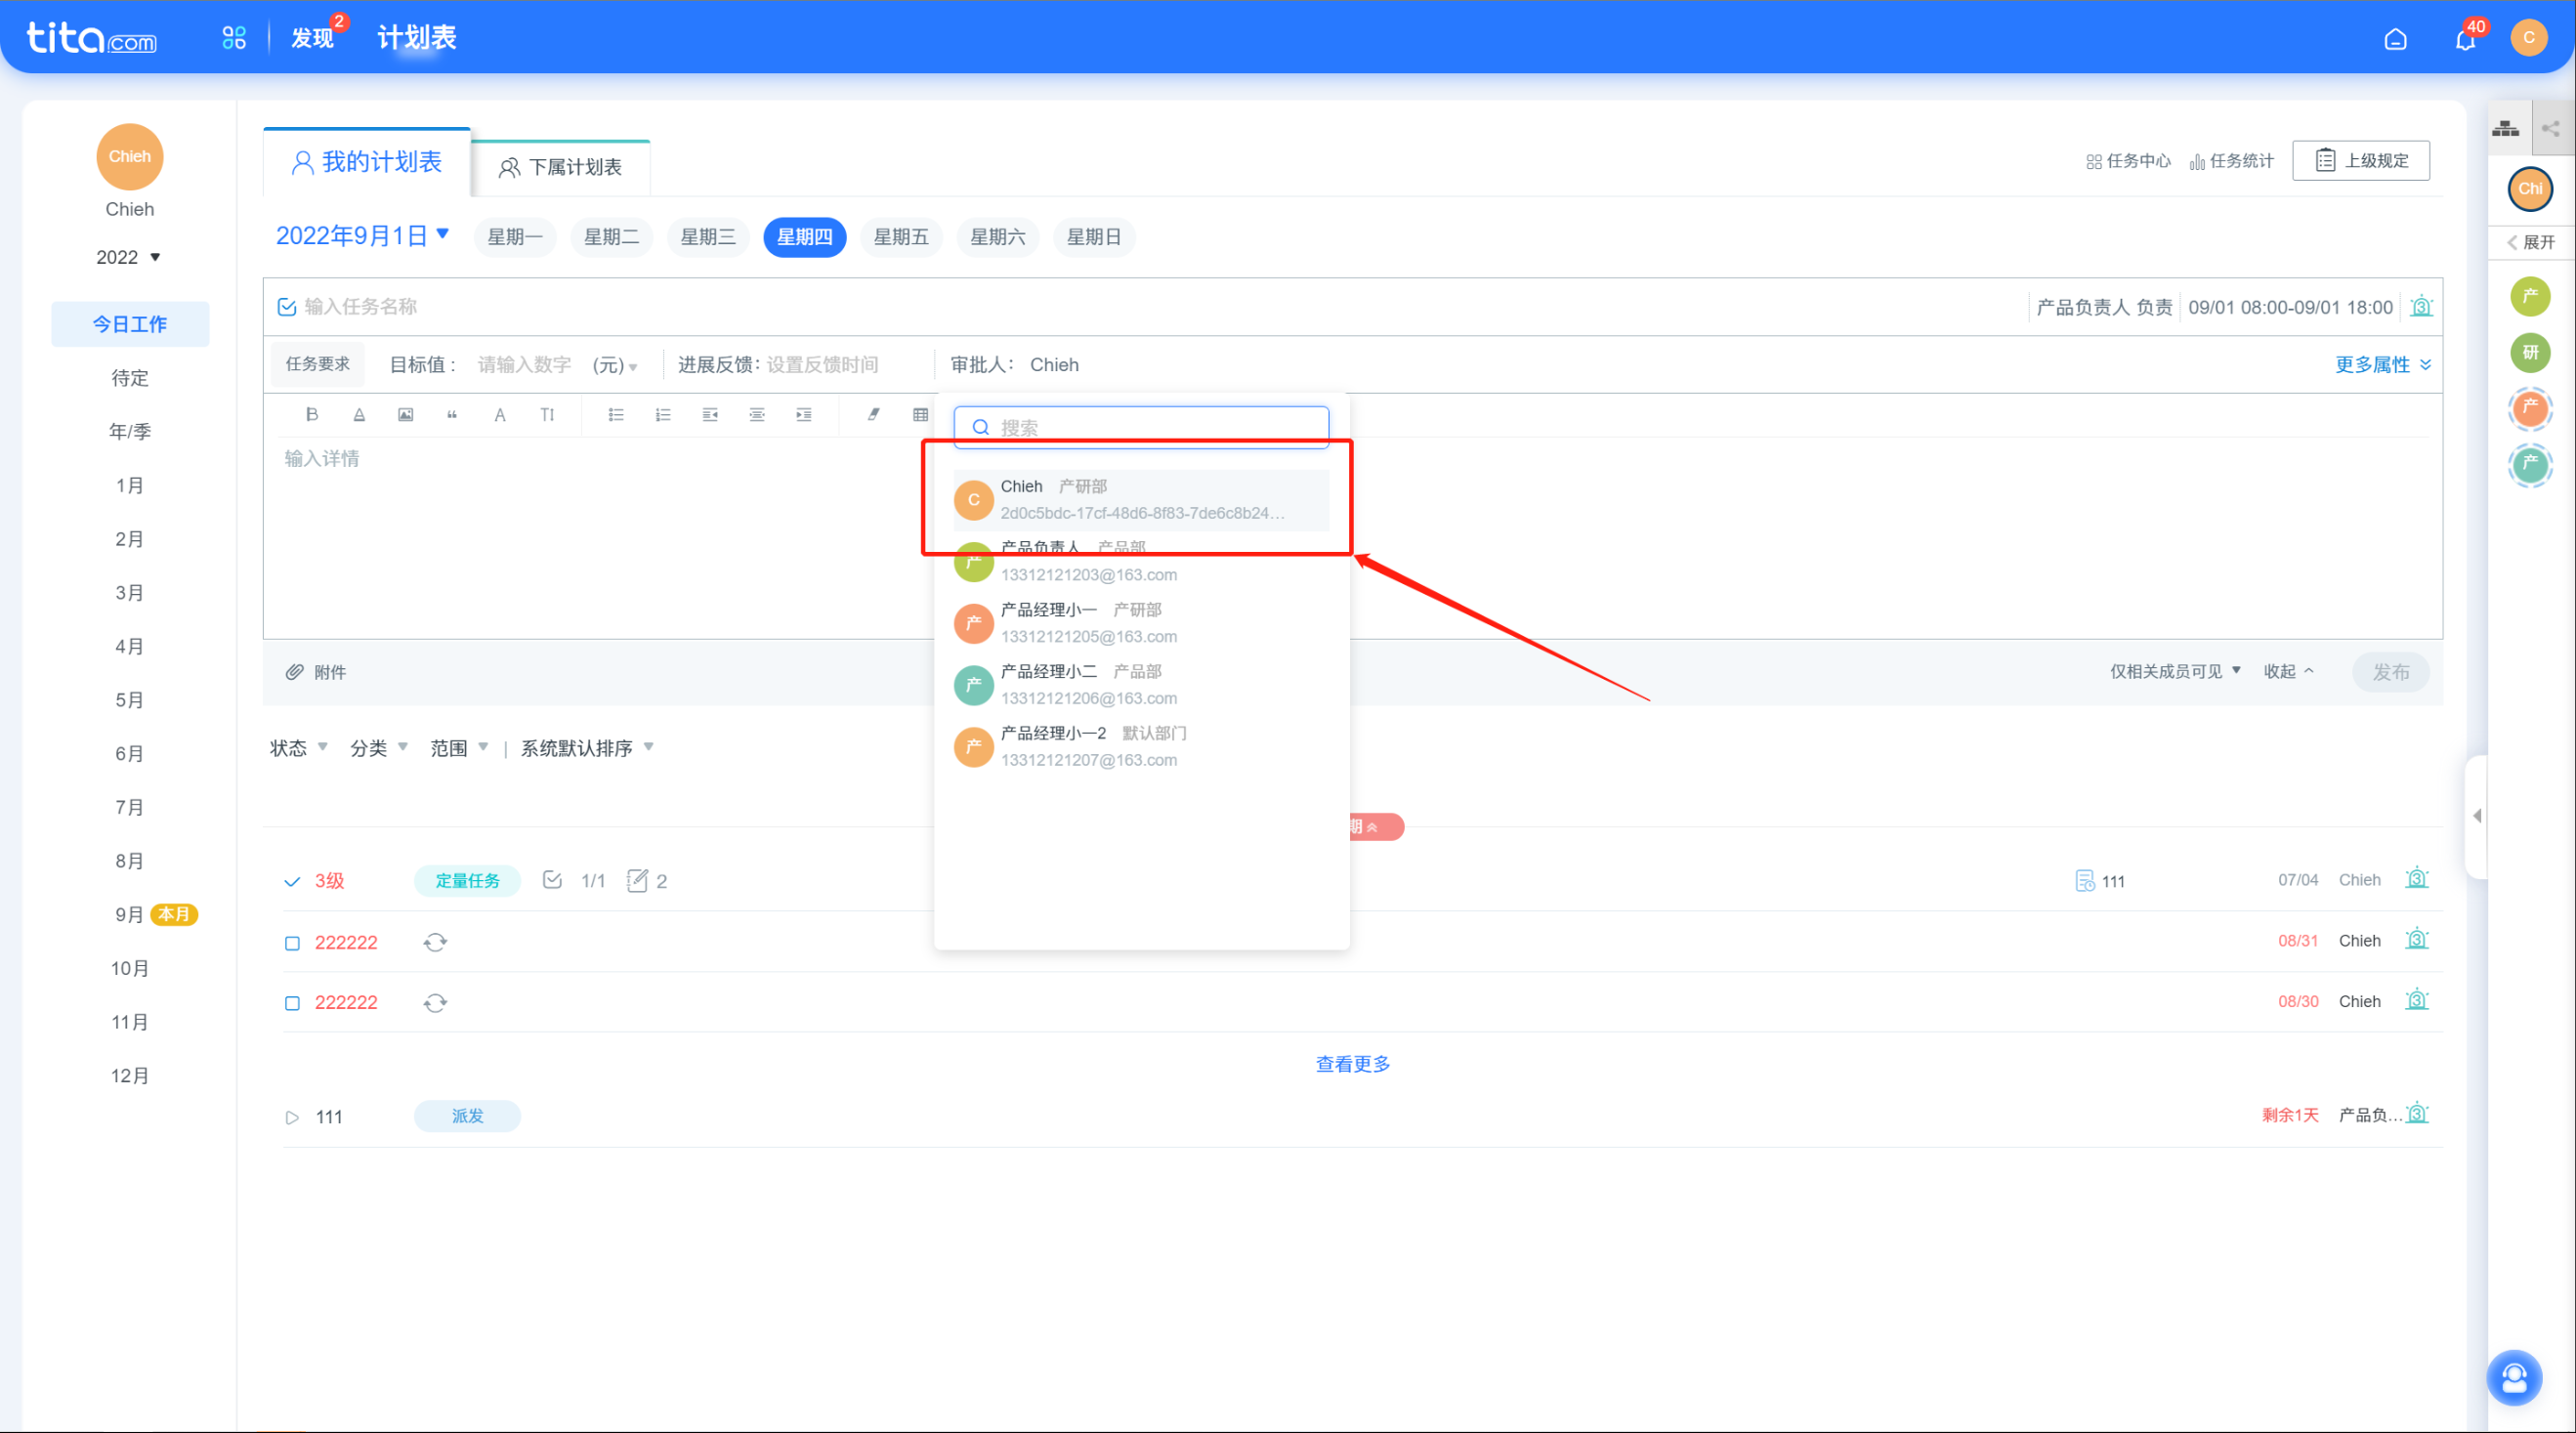Screen dimensions: 2576x1433
Task: Check the 08/31 task 222222 checkbox
Action: pyautogui.click(x=292, y=943)
